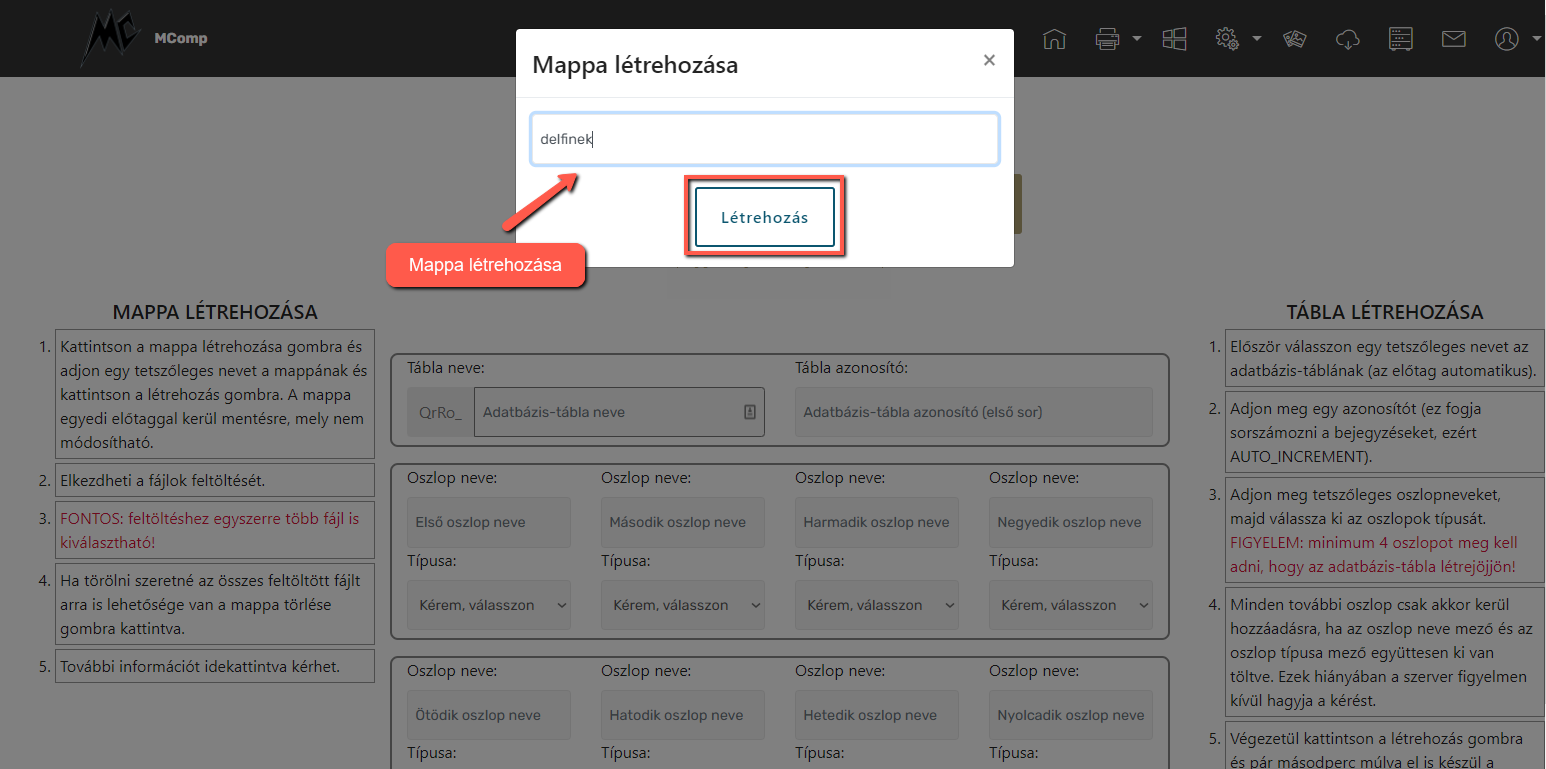Go to the home page icon
This screenshot has height=769, width=1546.
[1054, 39]
